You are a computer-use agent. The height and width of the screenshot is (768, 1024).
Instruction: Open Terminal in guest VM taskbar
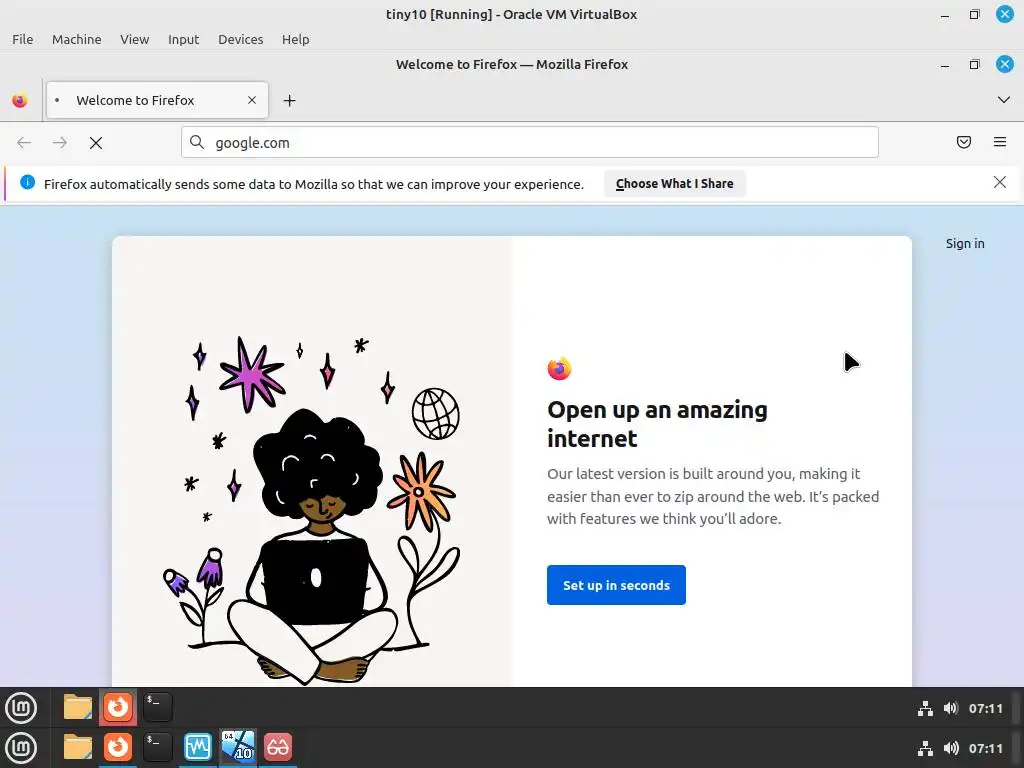coord(158,707)
